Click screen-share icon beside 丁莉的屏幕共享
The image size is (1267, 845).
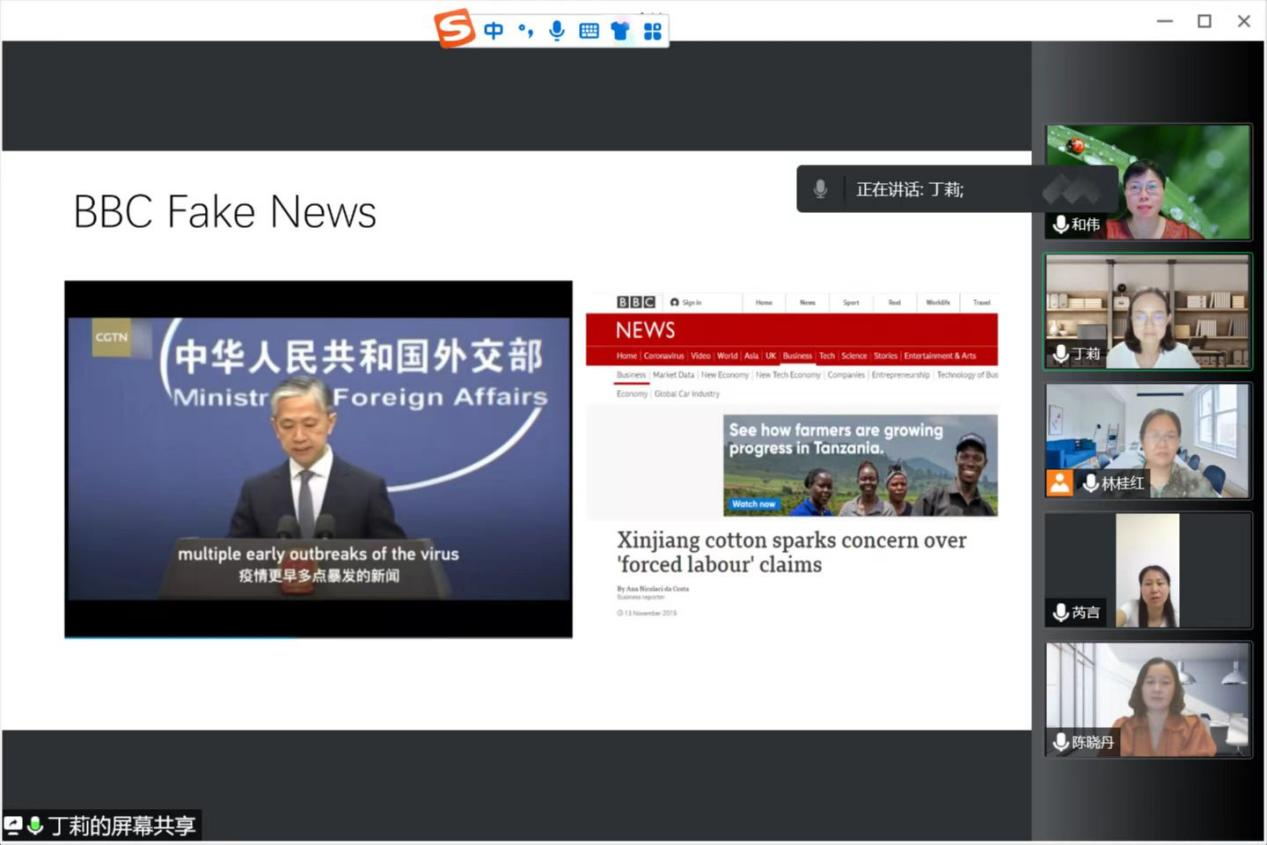tap(13, 826)
